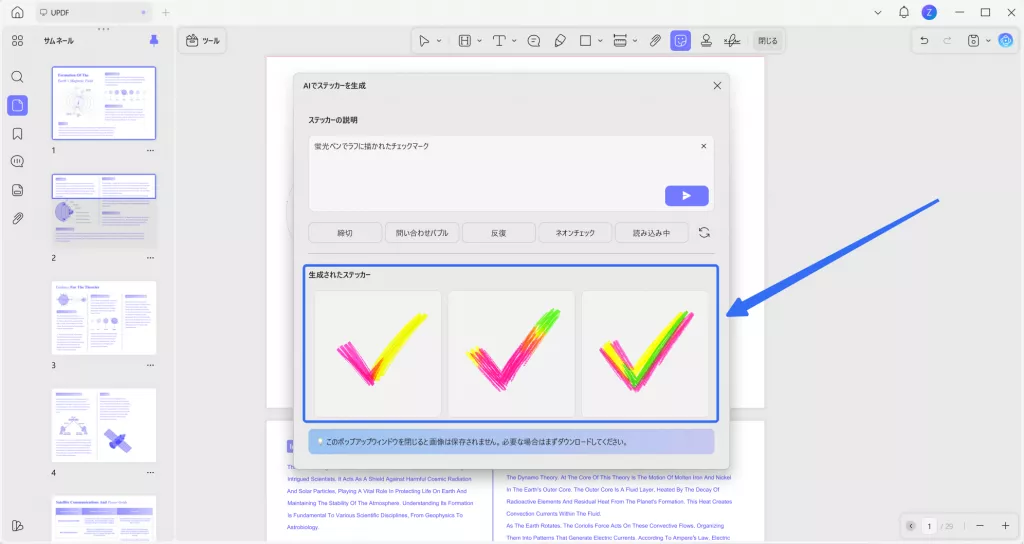Expand the save options dropdown
This screenshot has height=544, width=1024.
988,40
